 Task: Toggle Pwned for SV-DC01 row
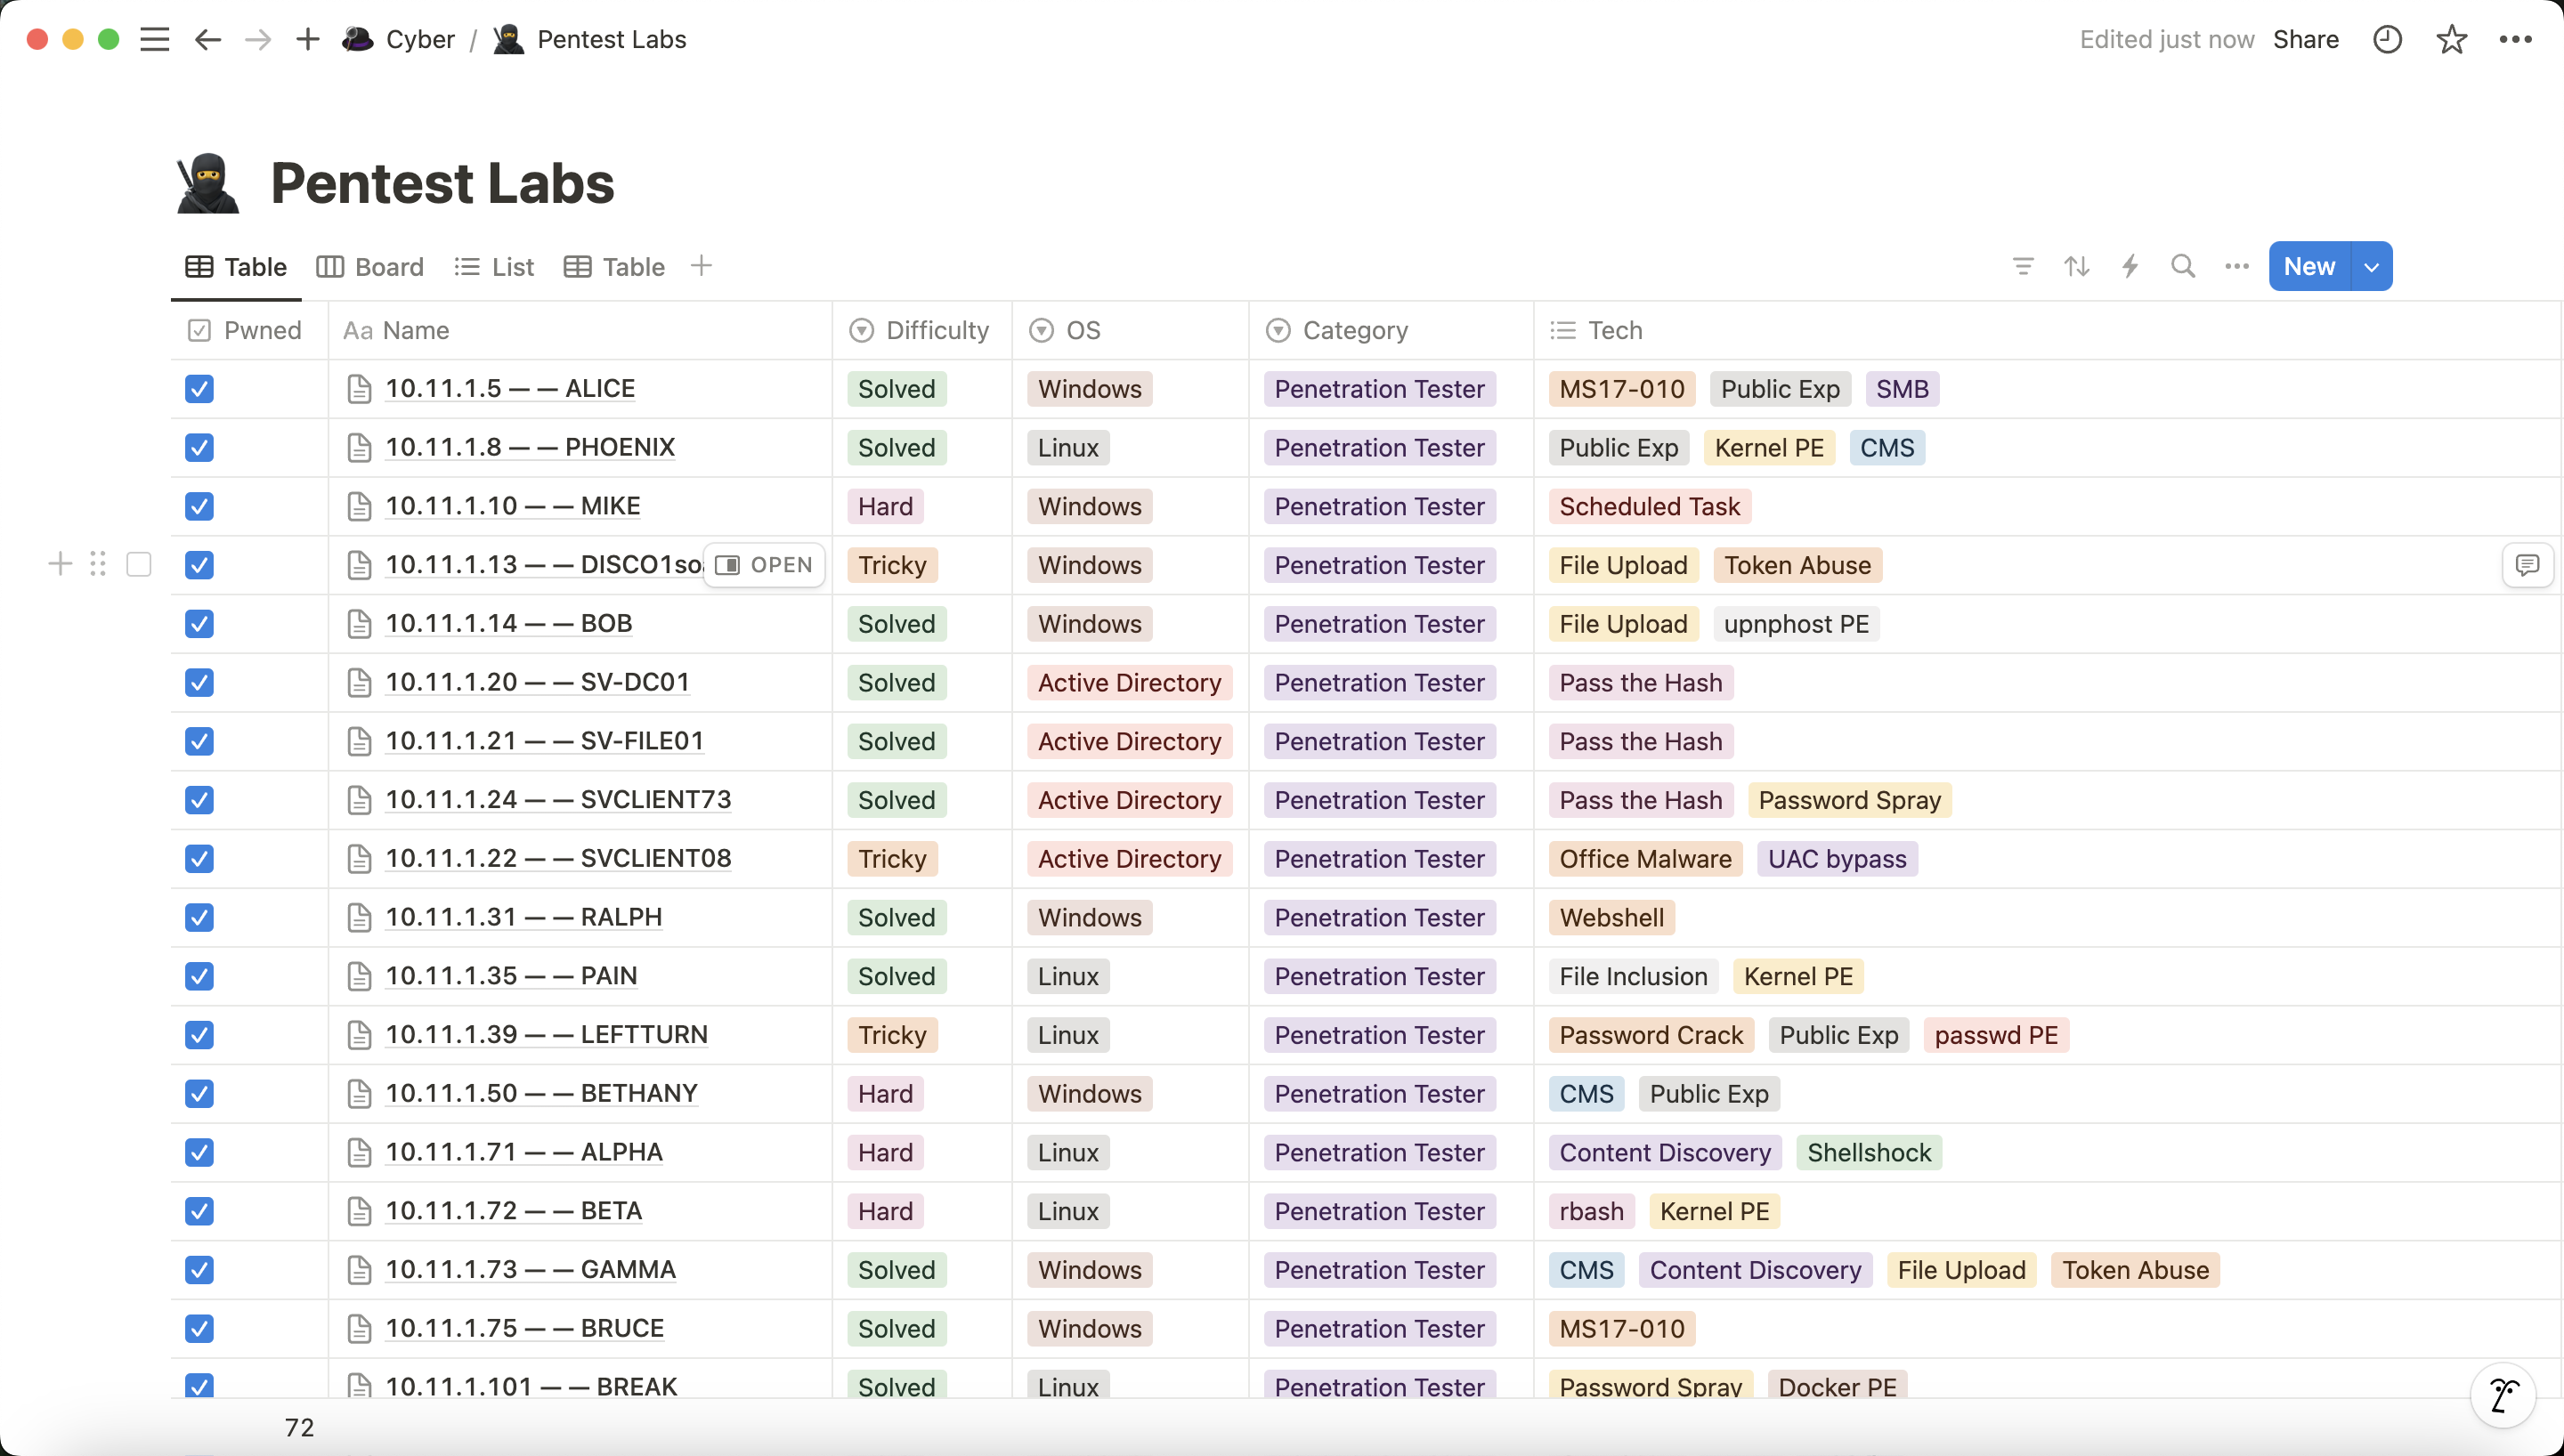[x=199, y=683]
